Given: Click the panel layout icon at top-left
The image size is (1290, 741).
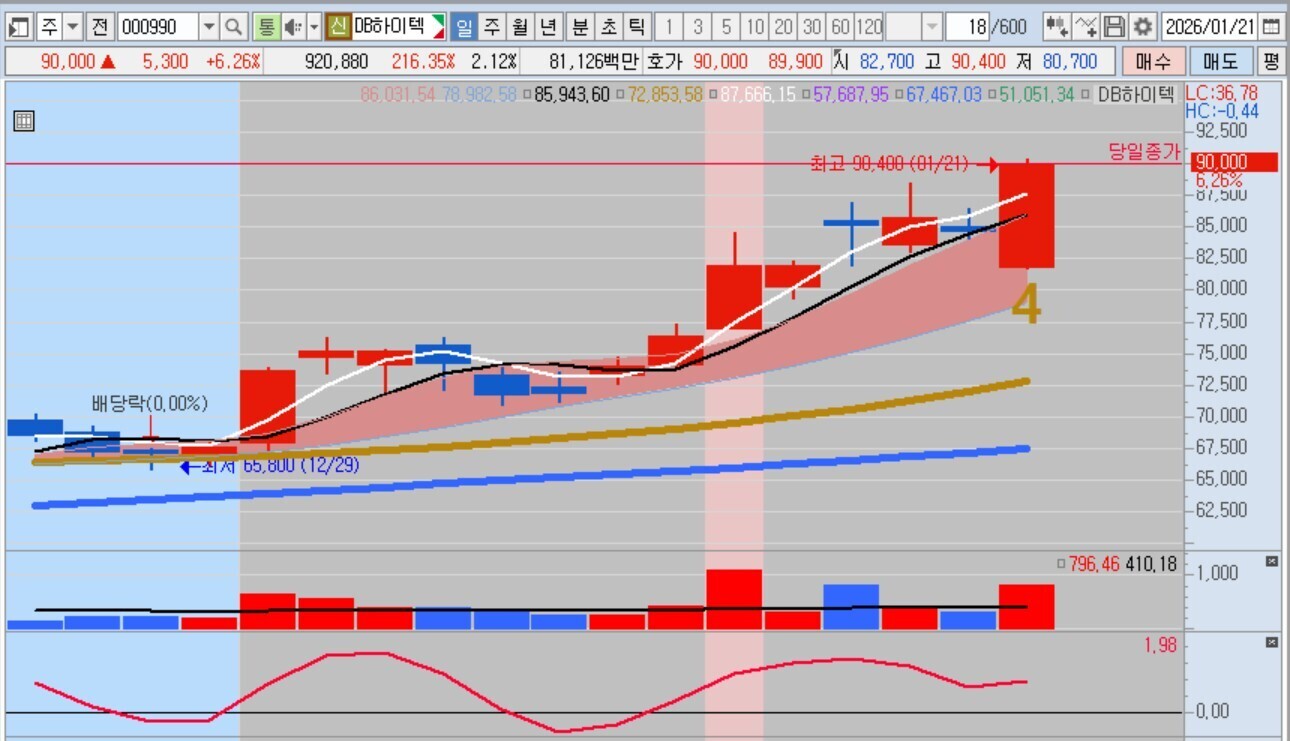Looking at the screenshot, I should coord(19,26).
